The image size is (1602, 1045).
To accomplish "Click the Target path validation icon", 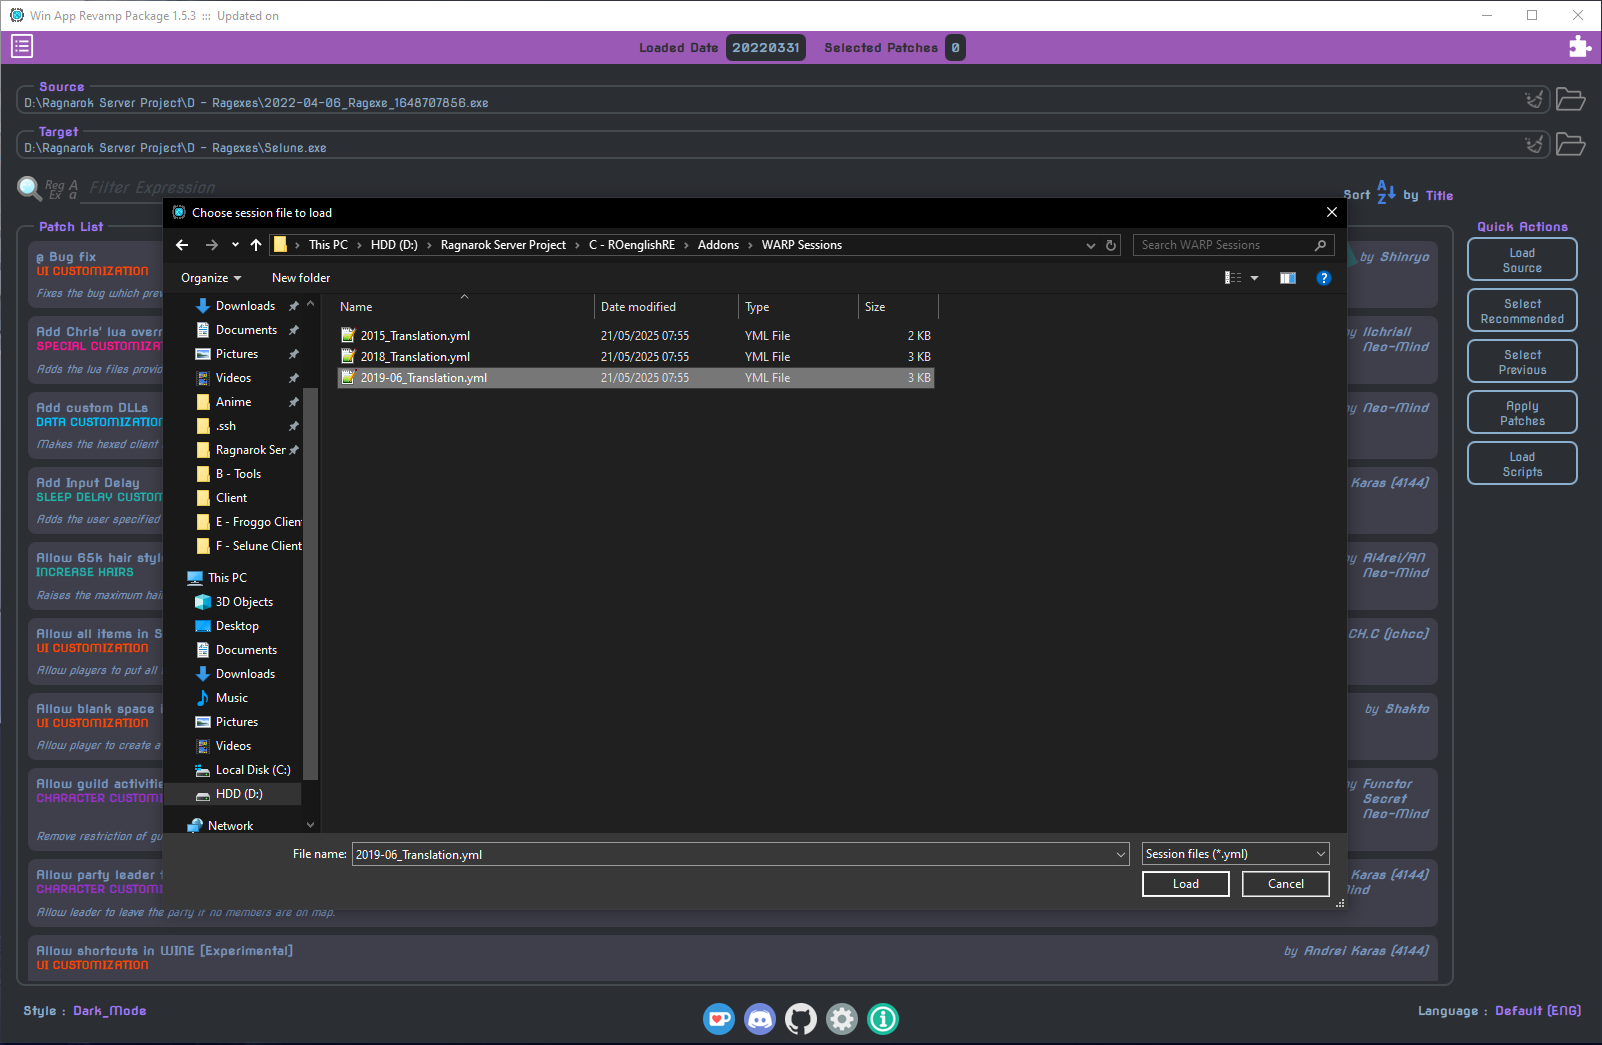I will coord(1534,145).
